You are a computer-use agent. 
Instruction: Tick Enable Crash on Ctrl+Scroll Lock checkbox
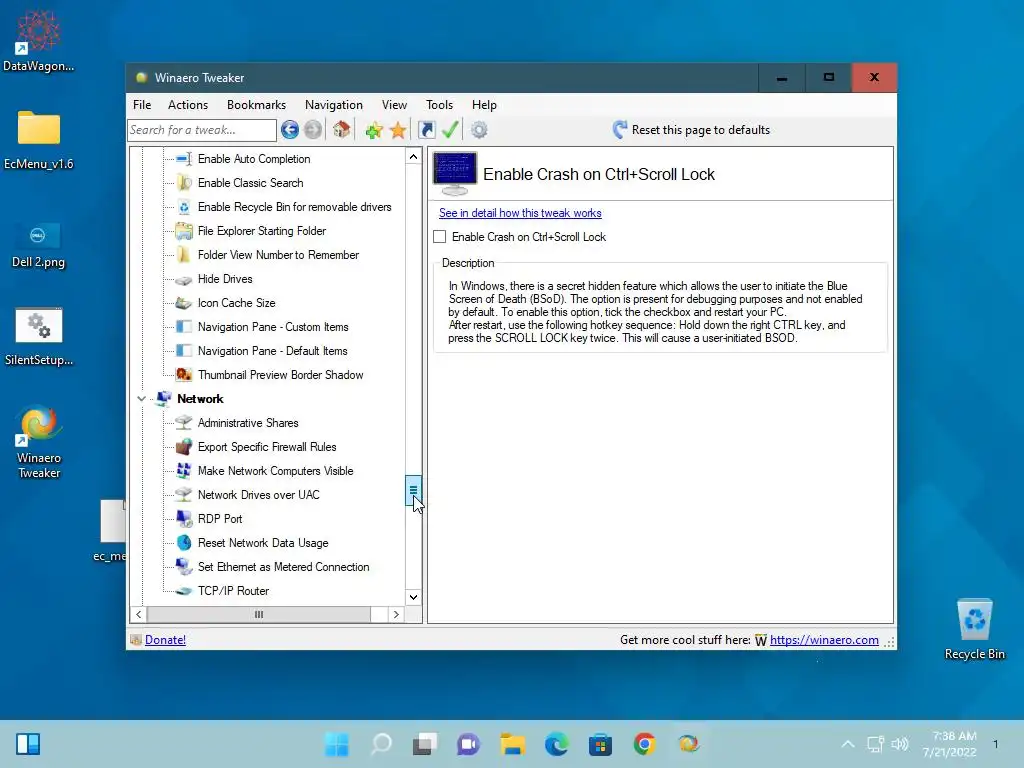440,236
